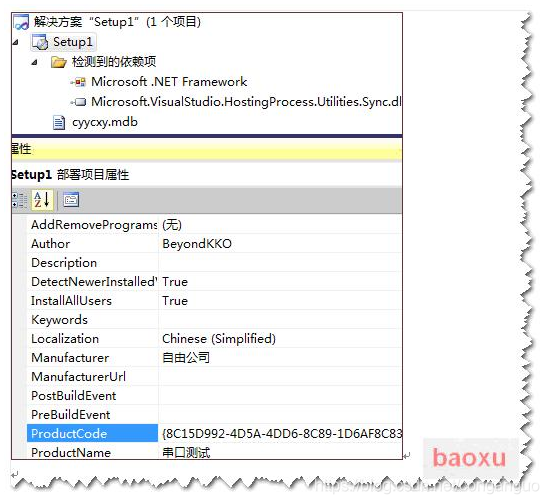This screenshot has width=549, height=504.
Task: Select the solution "Setup1" root node
Action: click(117, 22)
